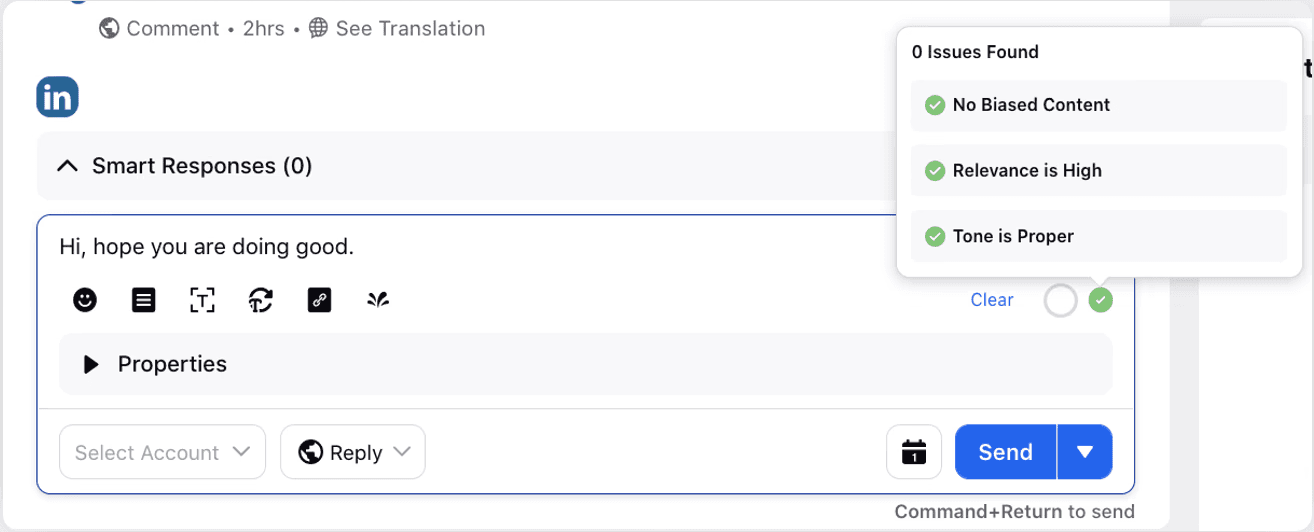The width and height of the screenshot is (1314, 532).
Task: Click the LinkedIn logo icon
Action: (57, 97)
